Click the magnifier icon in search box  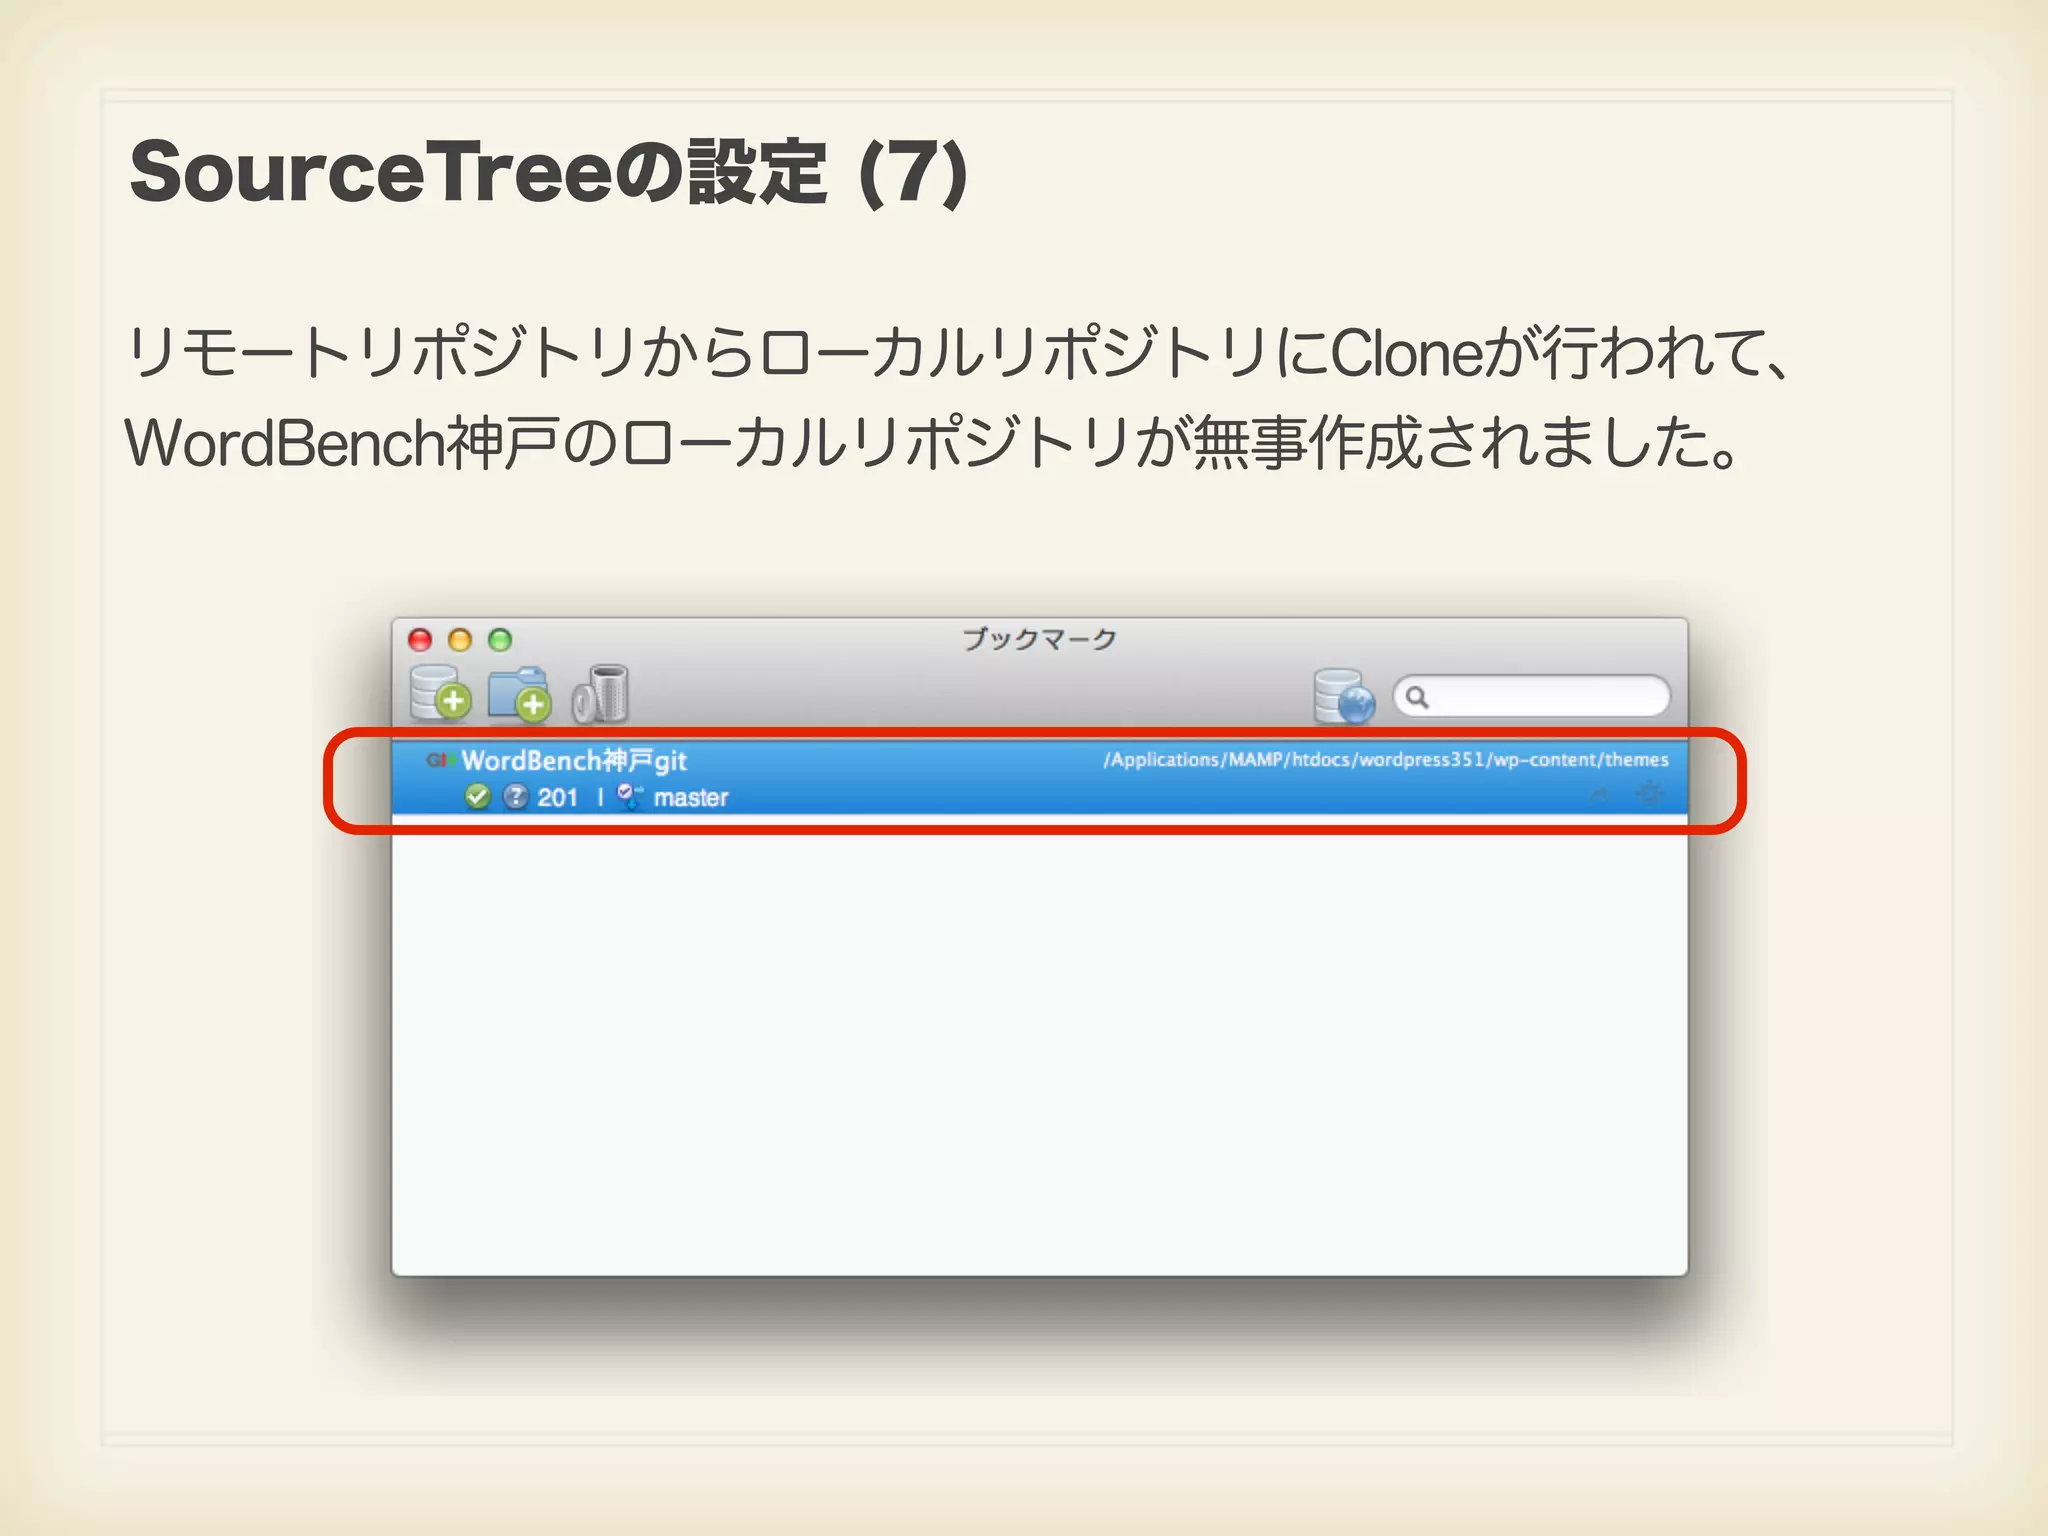1417,697
